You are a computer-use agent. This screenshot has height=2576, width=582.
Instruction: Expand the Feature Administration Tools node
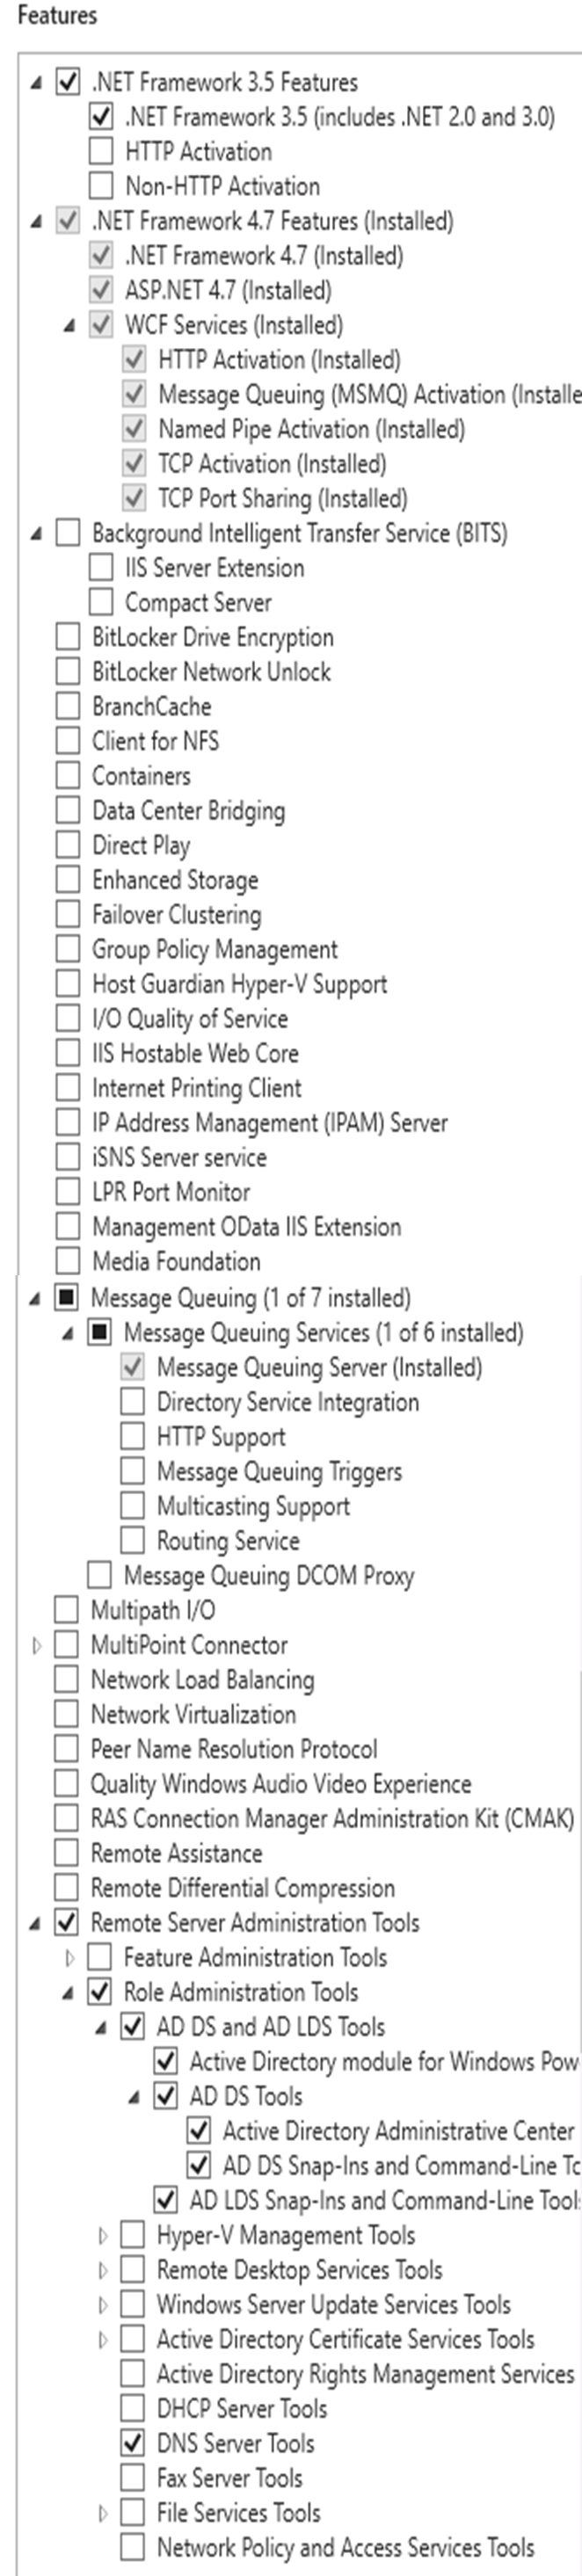click(x=70, y=1957)
